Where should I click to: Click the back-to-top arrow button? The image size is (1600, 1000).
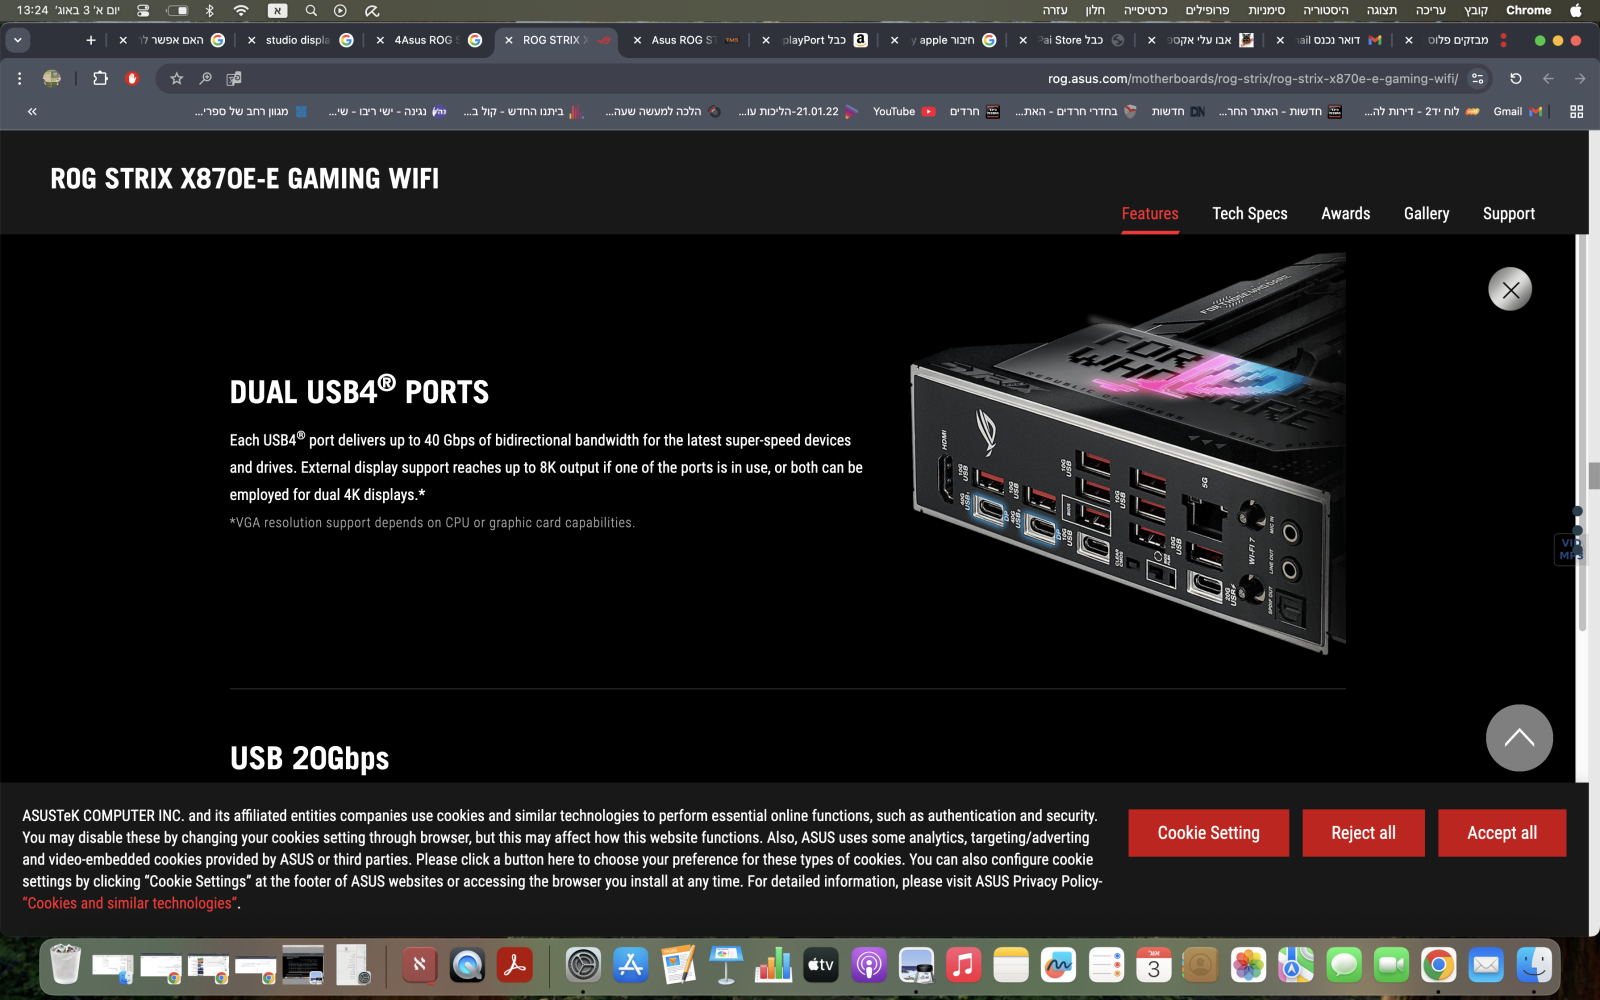(x=1519, y=738)
